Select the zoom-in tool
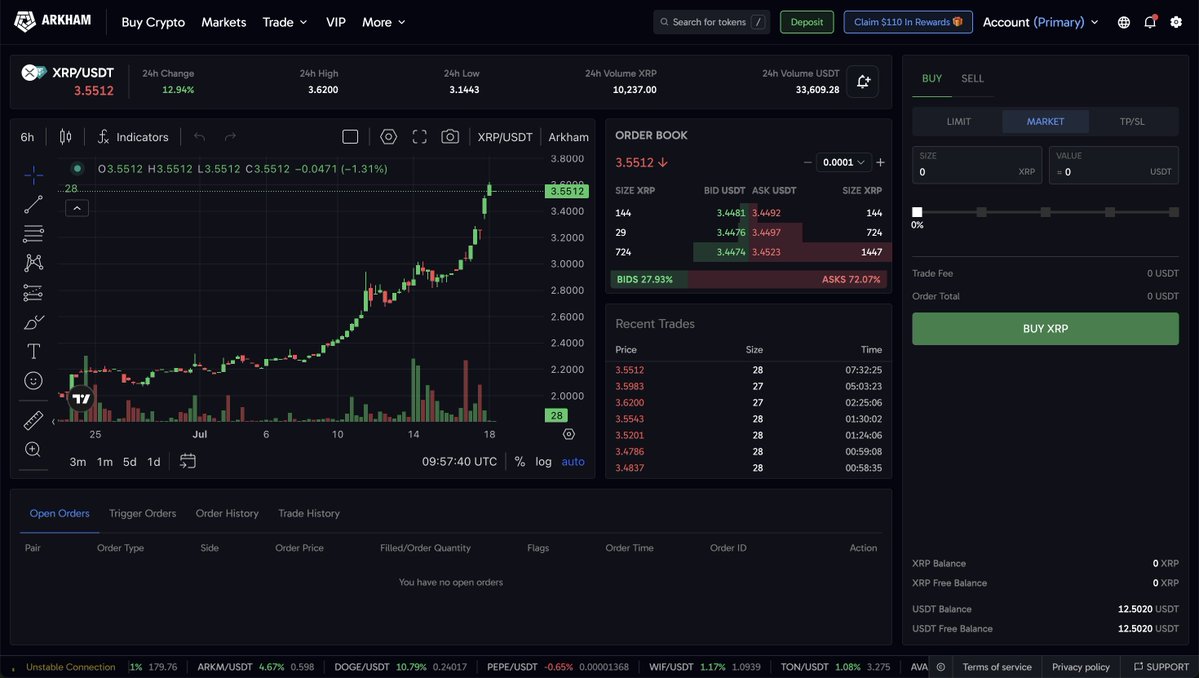This screenshot has height=678, width=1199. pos(33,449)
